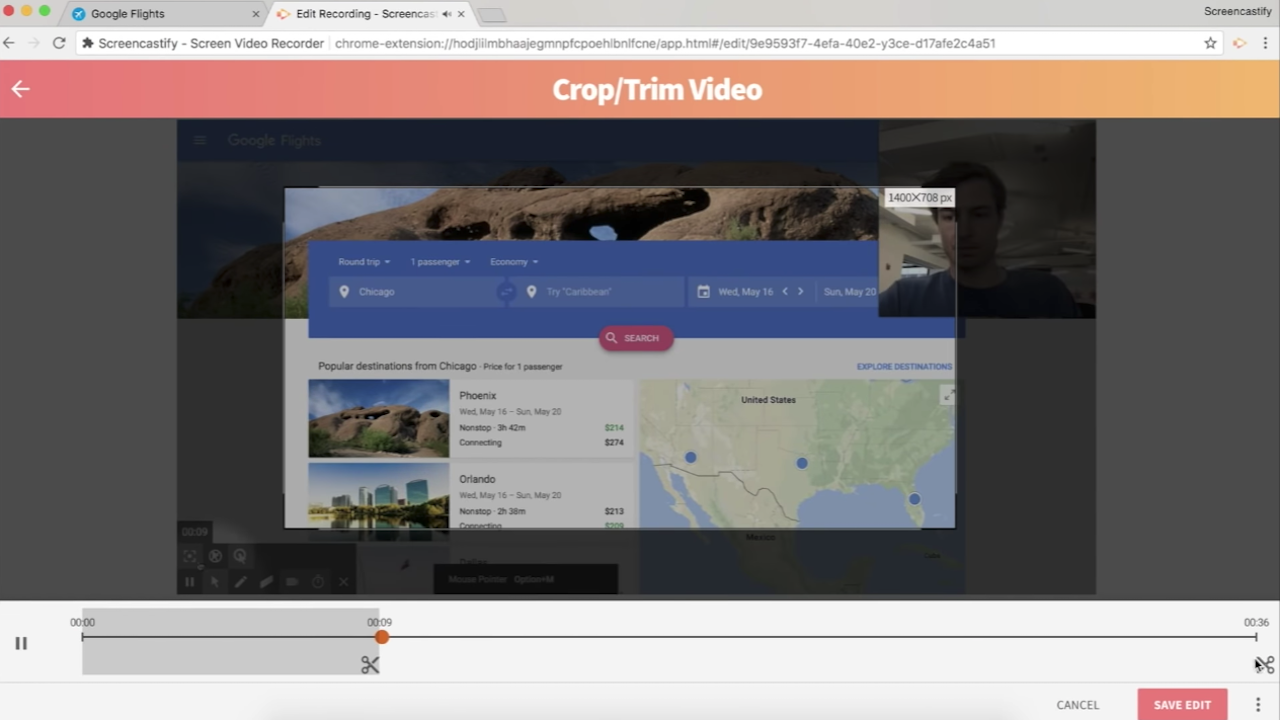Click the back arrow in Crop/Trim header
Screen dimensions: 1280x720
[20, 89]
